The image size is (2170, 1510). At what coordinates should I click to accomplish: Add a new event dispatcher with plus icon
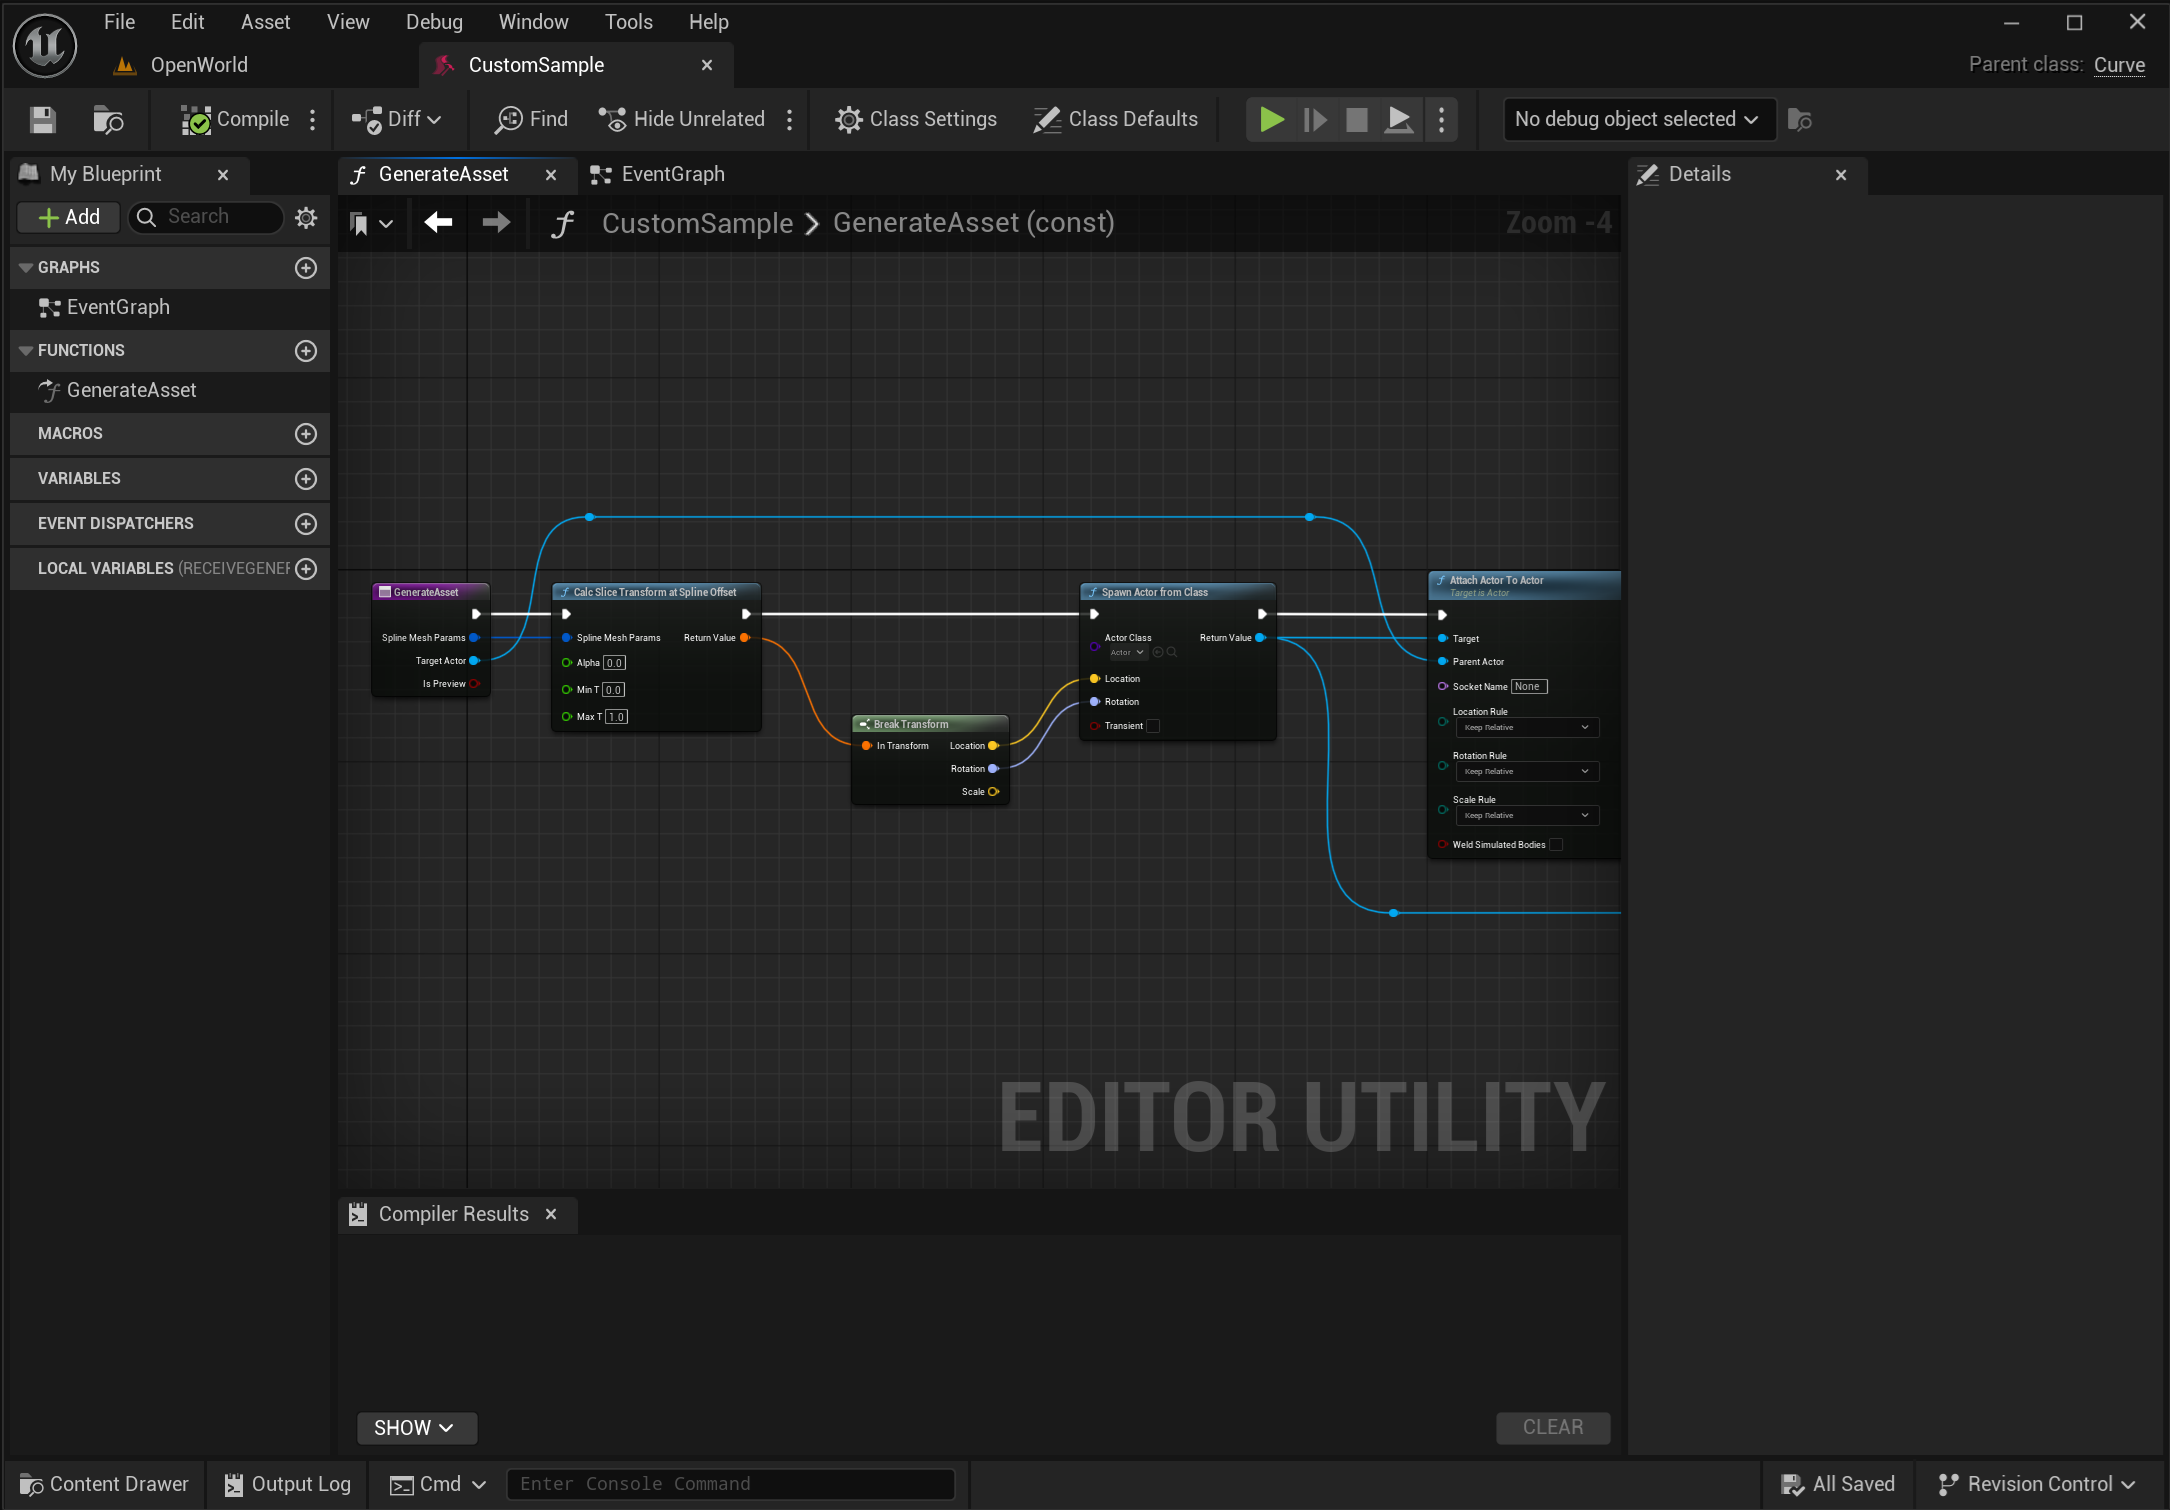pos(306,524)
